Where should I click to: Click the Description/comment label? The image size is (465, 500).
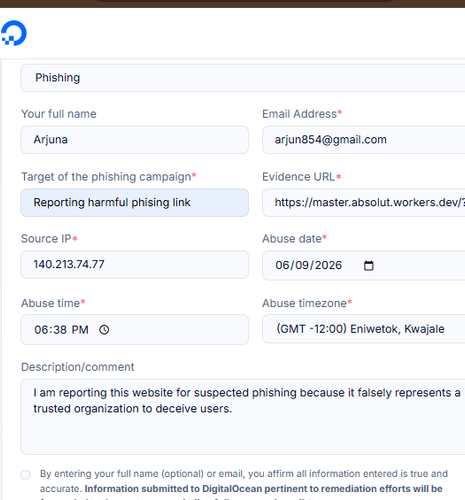coord(77,367)
